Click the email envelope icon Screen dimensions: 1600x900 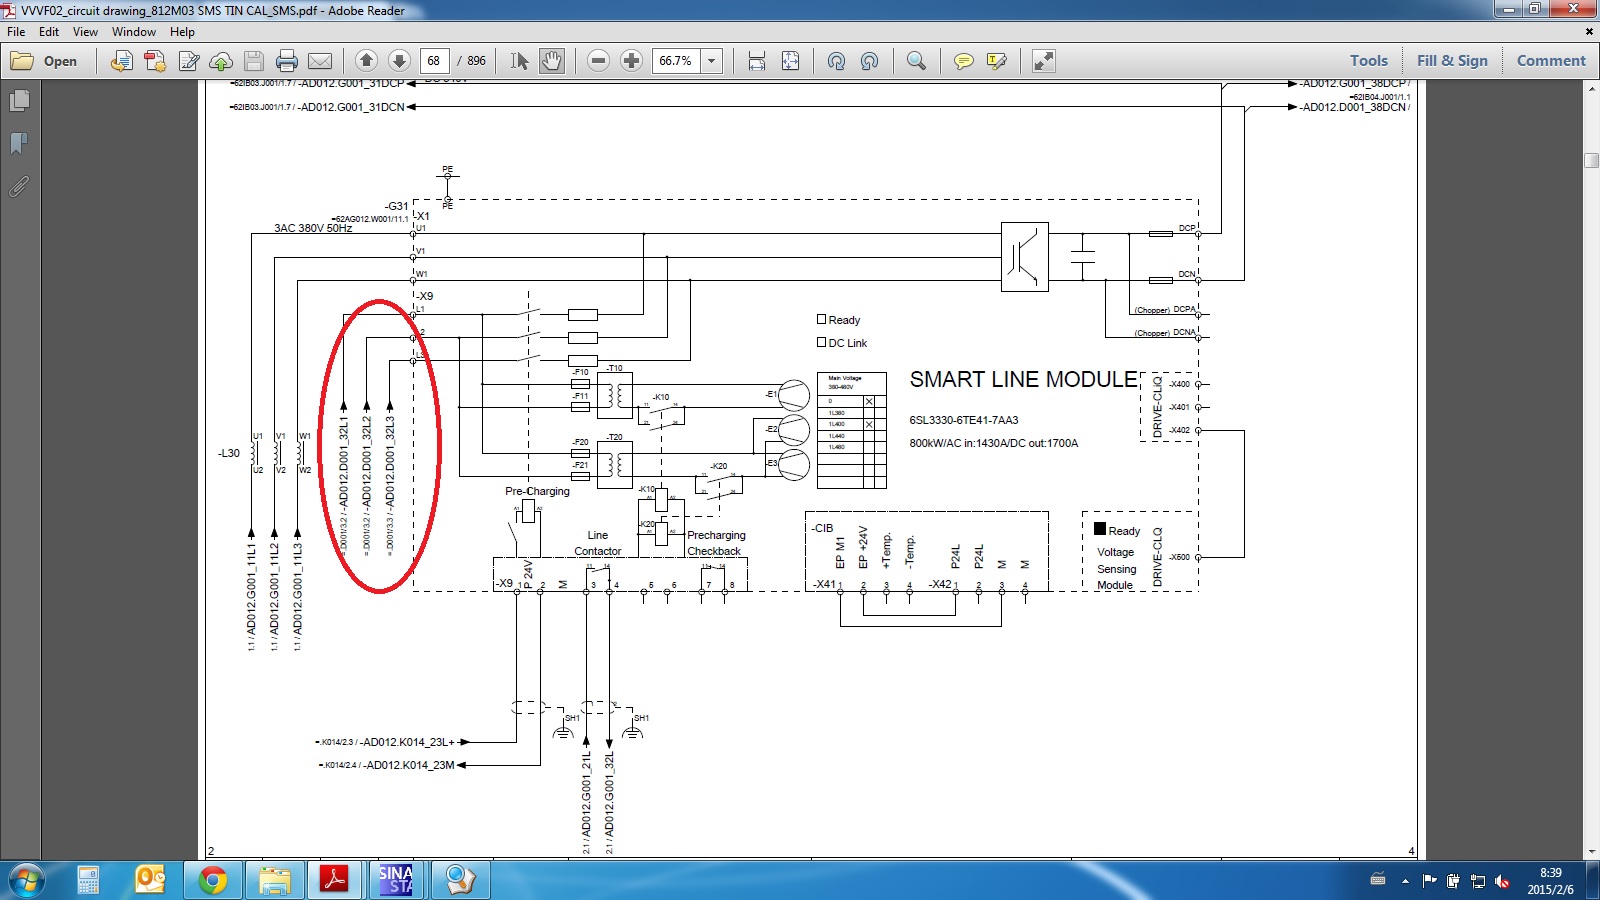click(320, 61)
